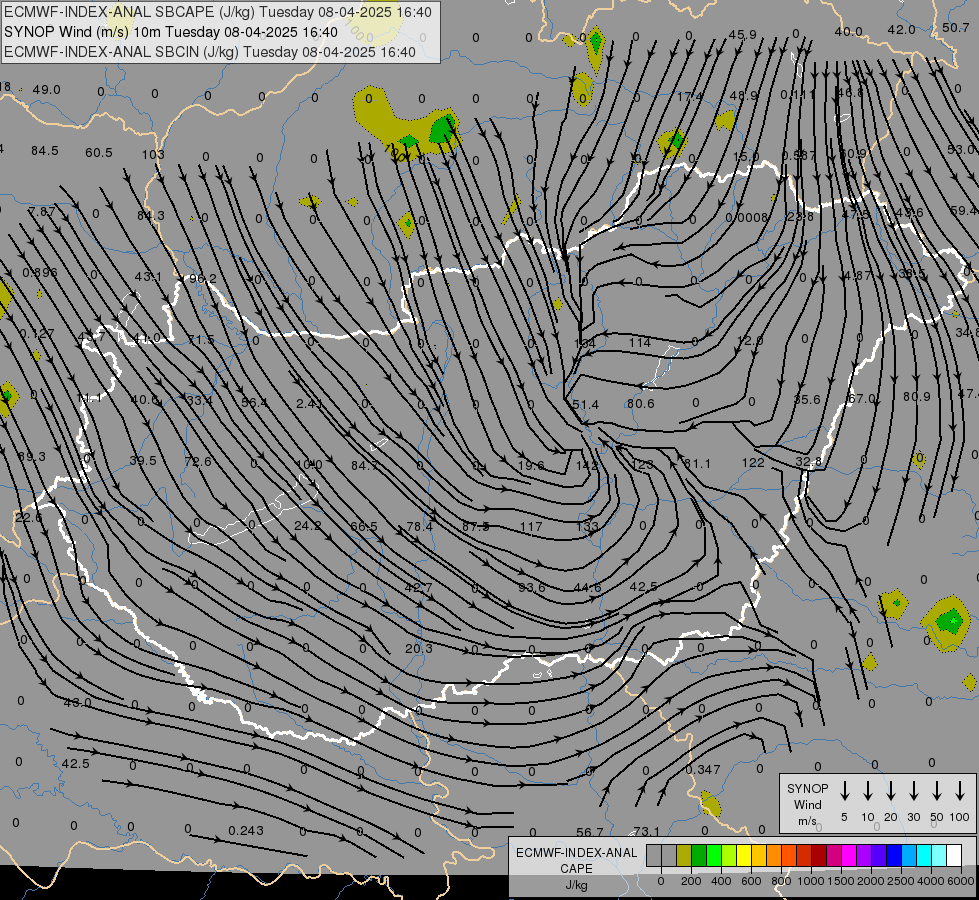979x900 pixels.
Task: Click the 100 m/s wind arrow in legend
Action: (960, 790)
